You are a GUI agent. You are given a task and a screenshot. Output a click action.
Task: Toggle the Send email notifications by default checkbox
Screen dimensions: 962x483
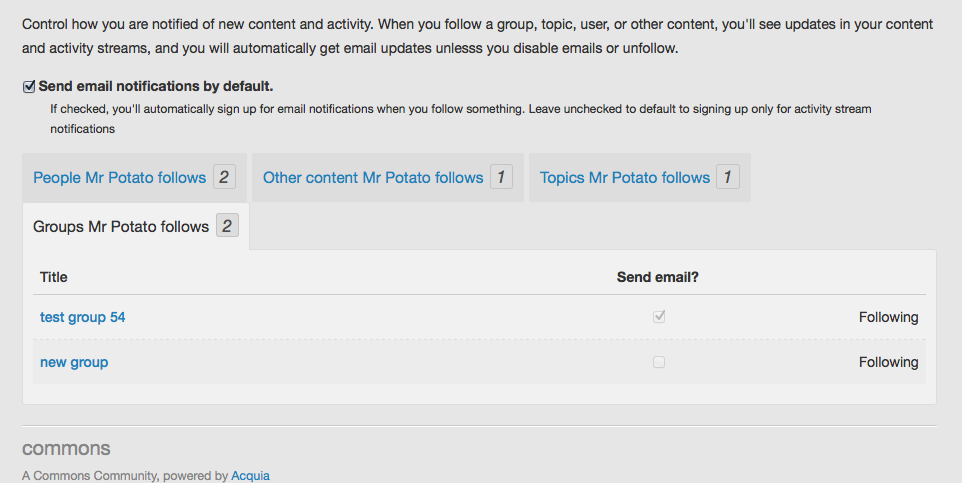point(29,87)
